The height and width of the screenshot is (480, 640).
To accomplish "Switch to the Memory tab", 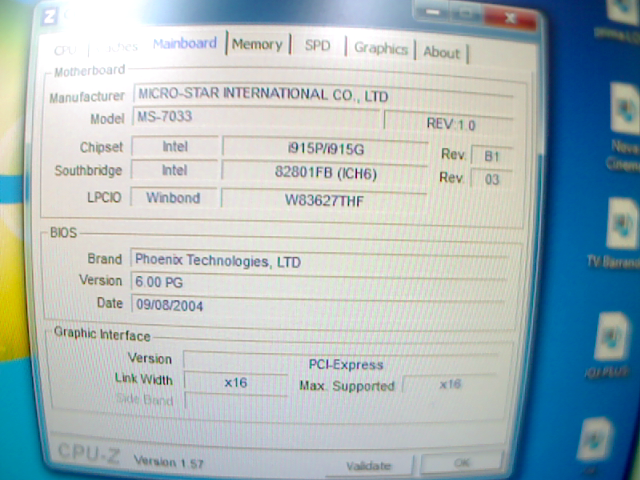I will pos(257,44).
